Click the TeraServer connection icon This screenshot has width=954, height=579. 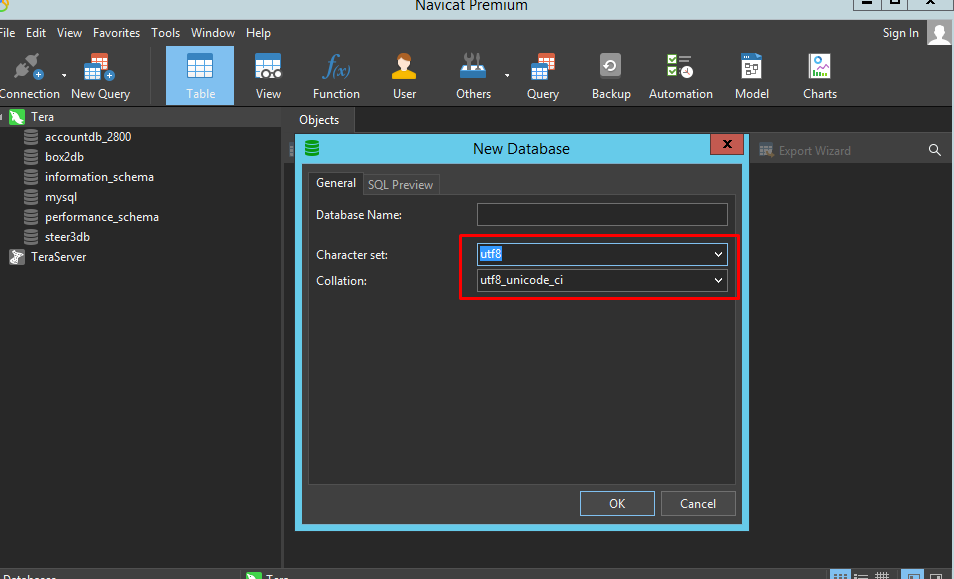(17, 257)
